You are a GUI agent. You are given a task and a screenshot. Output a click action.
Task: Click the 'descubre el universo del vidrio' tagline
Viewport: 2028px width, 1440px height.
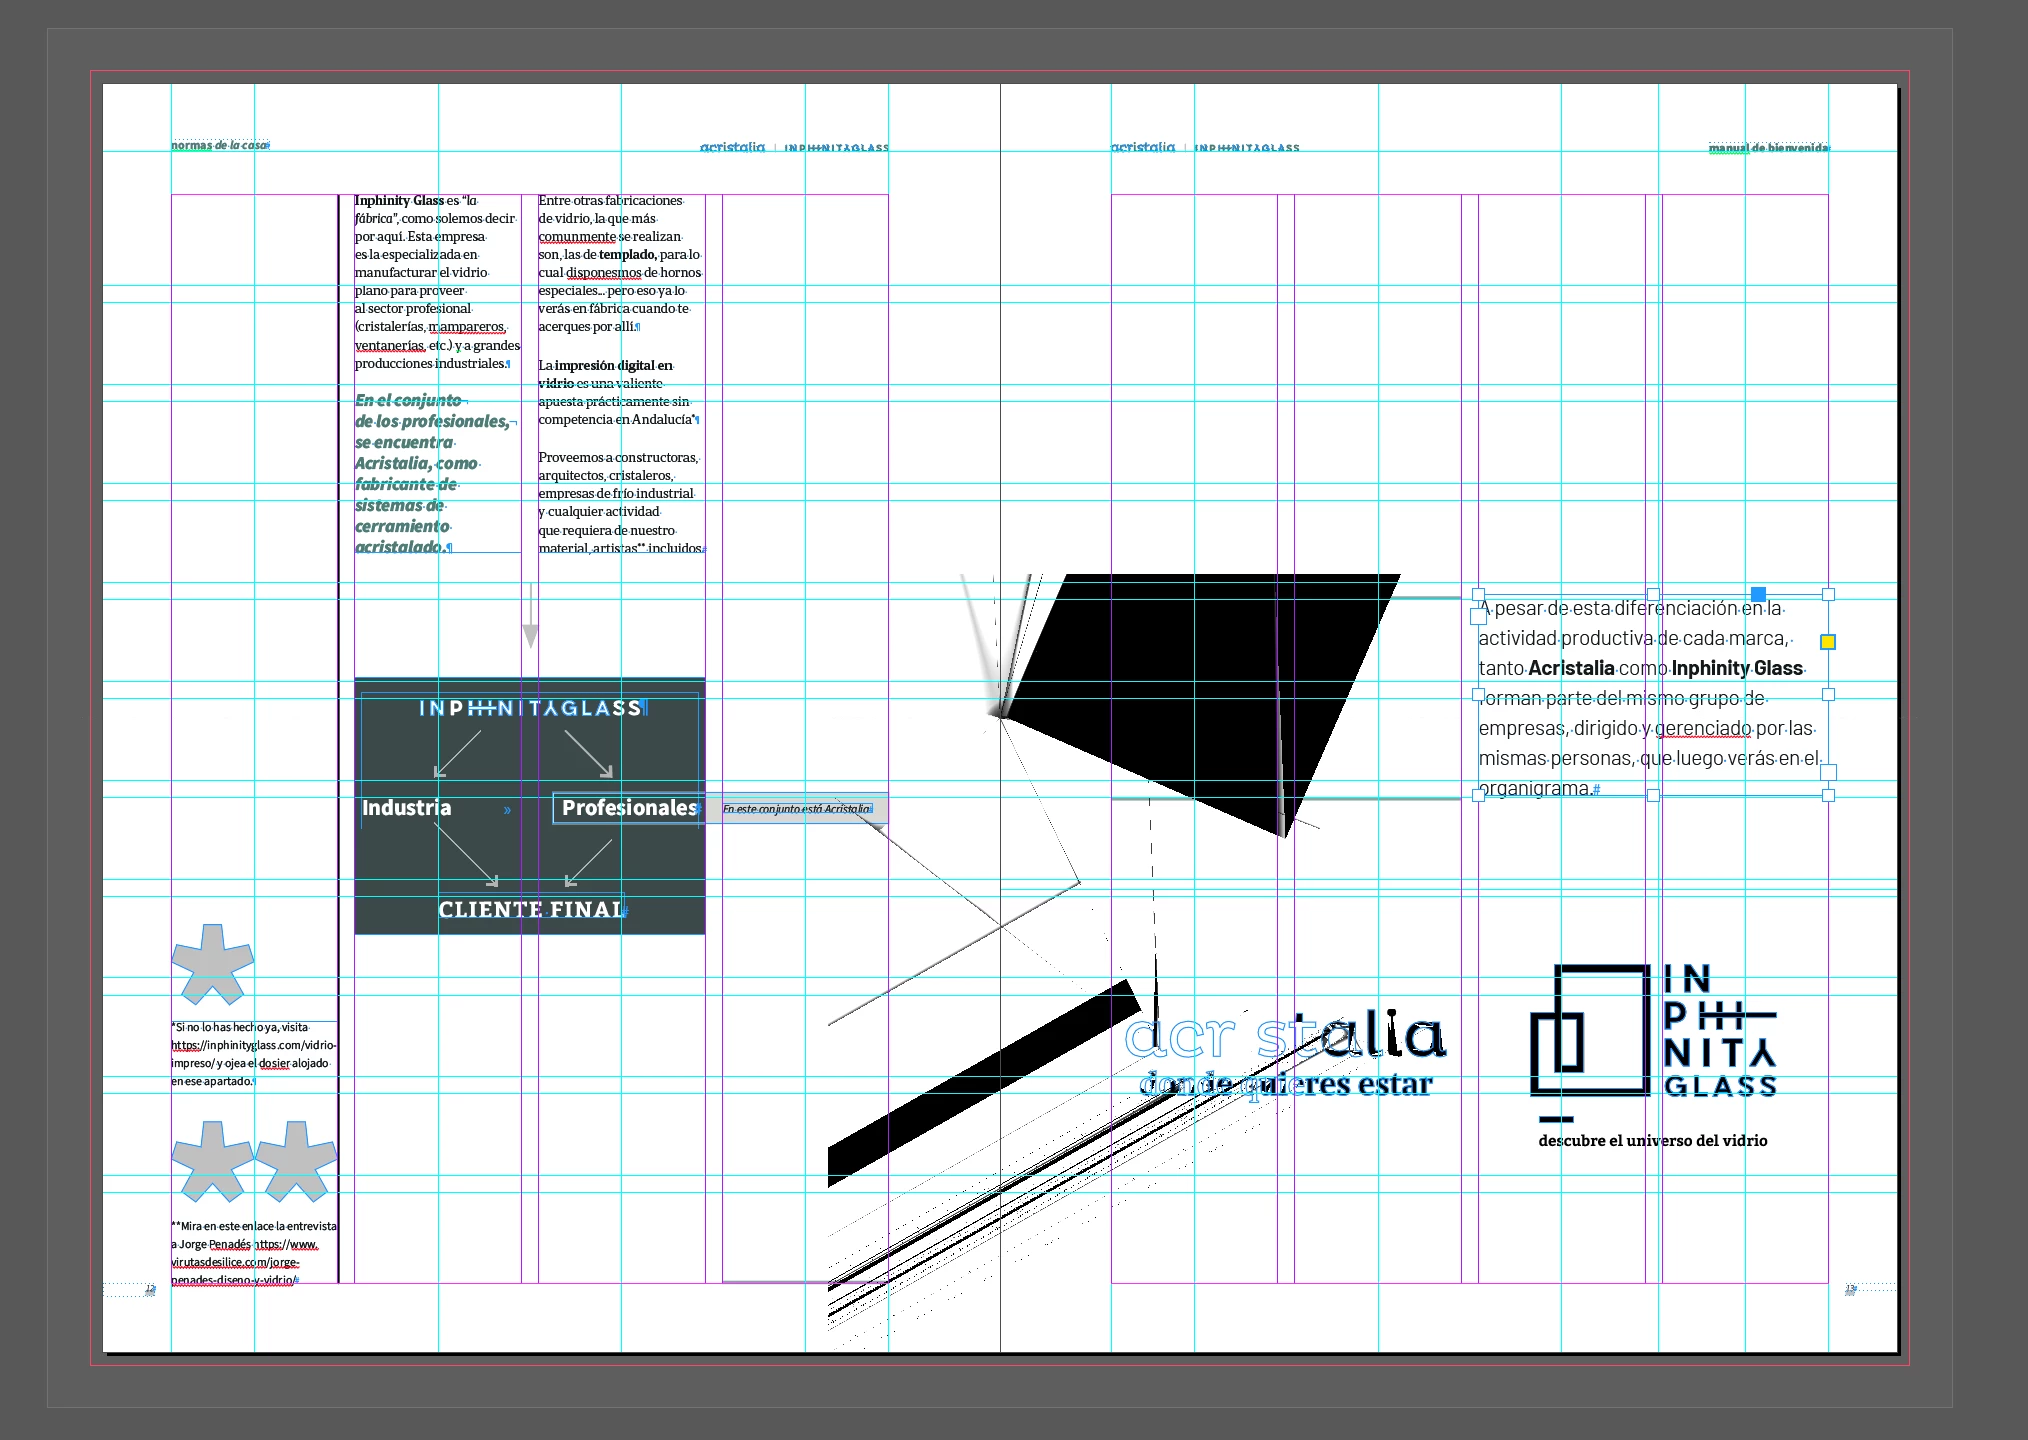[1652, 1141]
